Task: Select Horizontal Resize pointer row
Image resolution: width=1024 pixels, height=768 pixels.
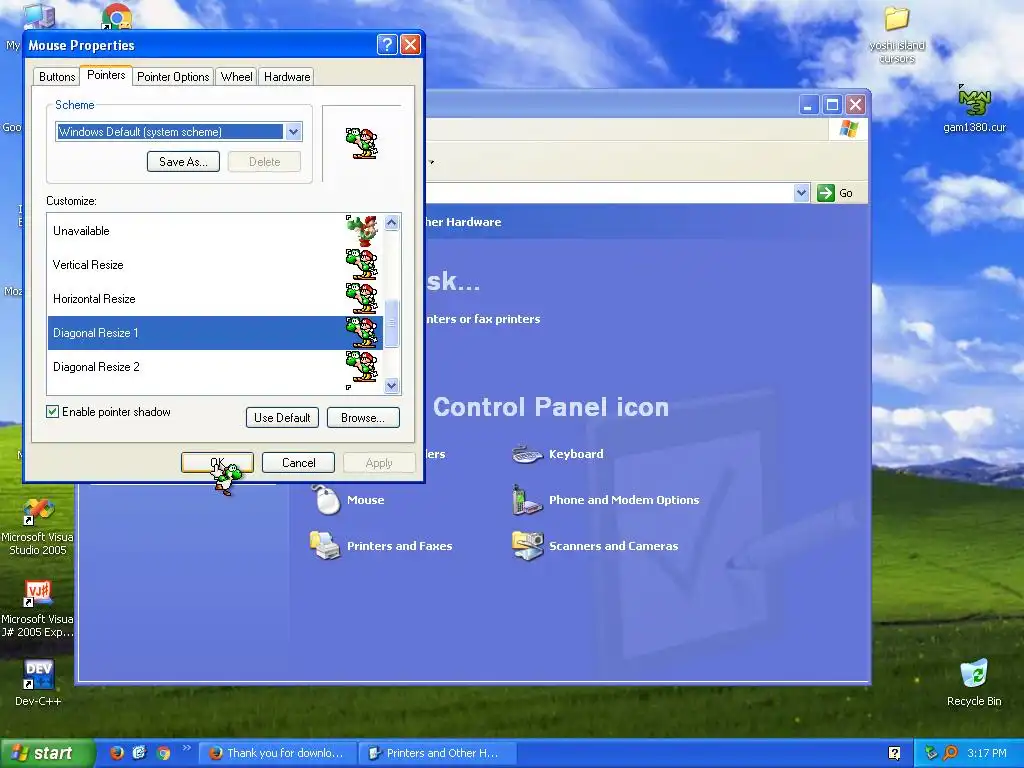Action: coord(215,298)
